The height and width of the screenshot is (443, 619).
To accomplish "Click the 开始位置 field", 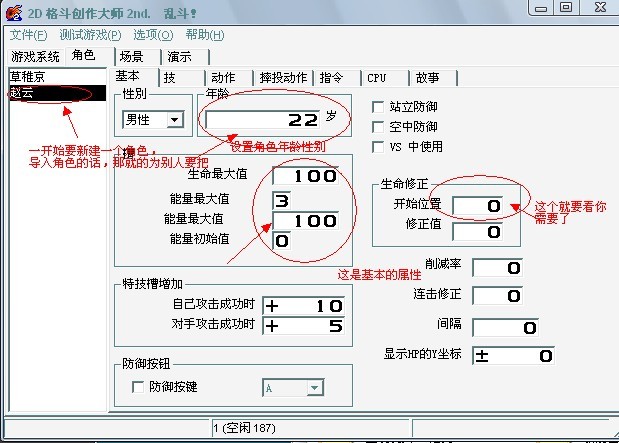I will click(x=478, y=206).
